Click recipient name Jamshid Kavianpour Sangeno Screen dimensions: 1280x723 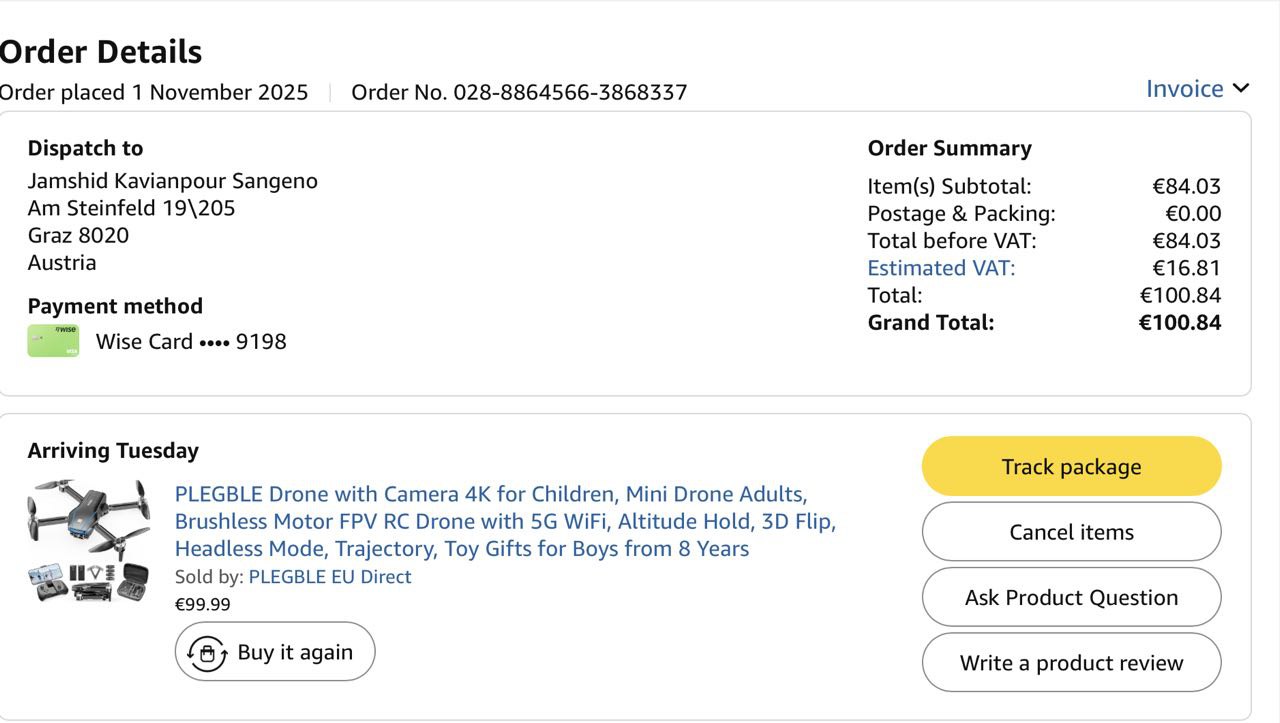pyautogui.click(x=172, y=181)
